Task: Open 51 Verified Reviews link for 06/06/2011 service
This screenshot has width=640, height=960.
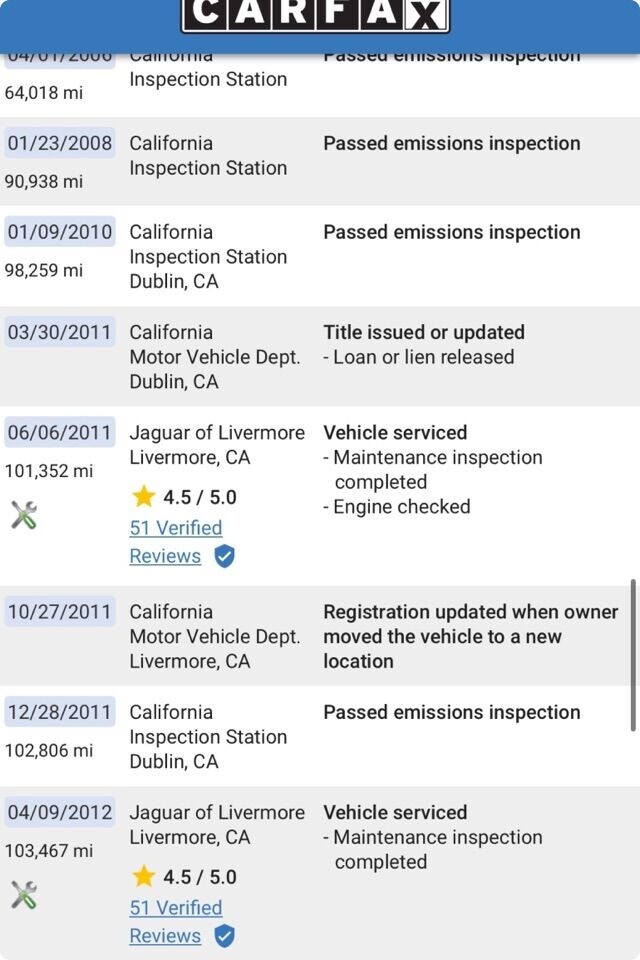Action: (175, 528)
